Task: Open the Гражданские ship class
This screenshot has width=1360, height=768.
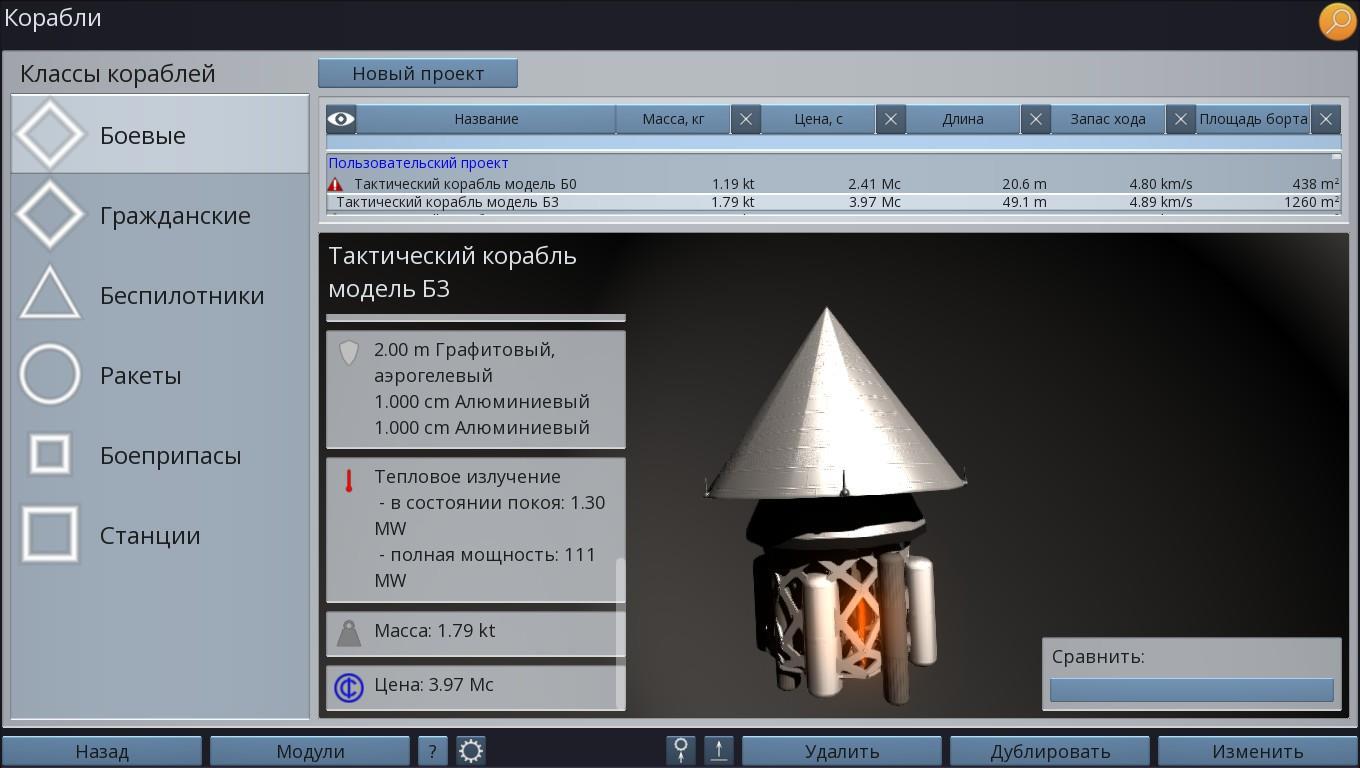Action: click(160, 214)
